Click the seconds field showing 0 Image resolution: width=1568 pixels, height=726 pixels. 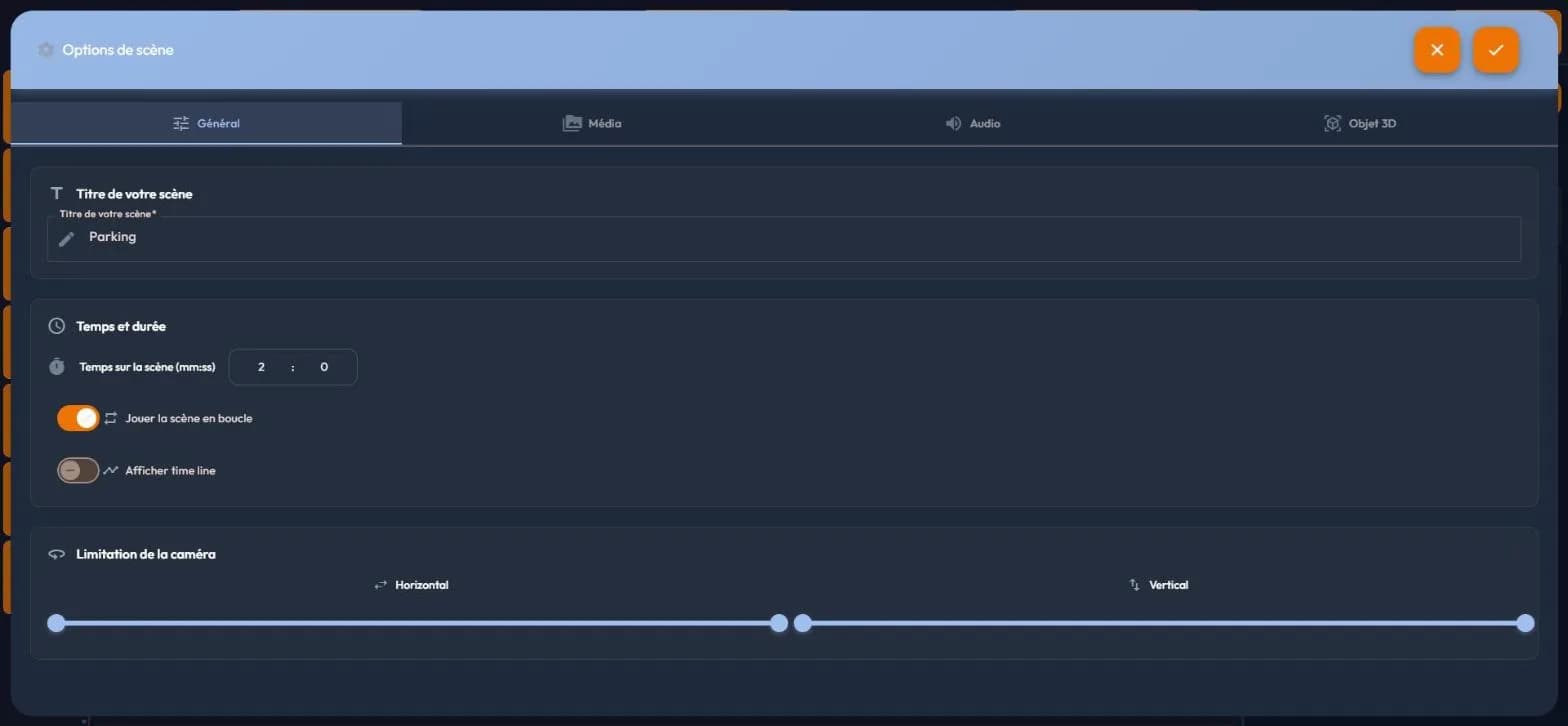(324, 367)
